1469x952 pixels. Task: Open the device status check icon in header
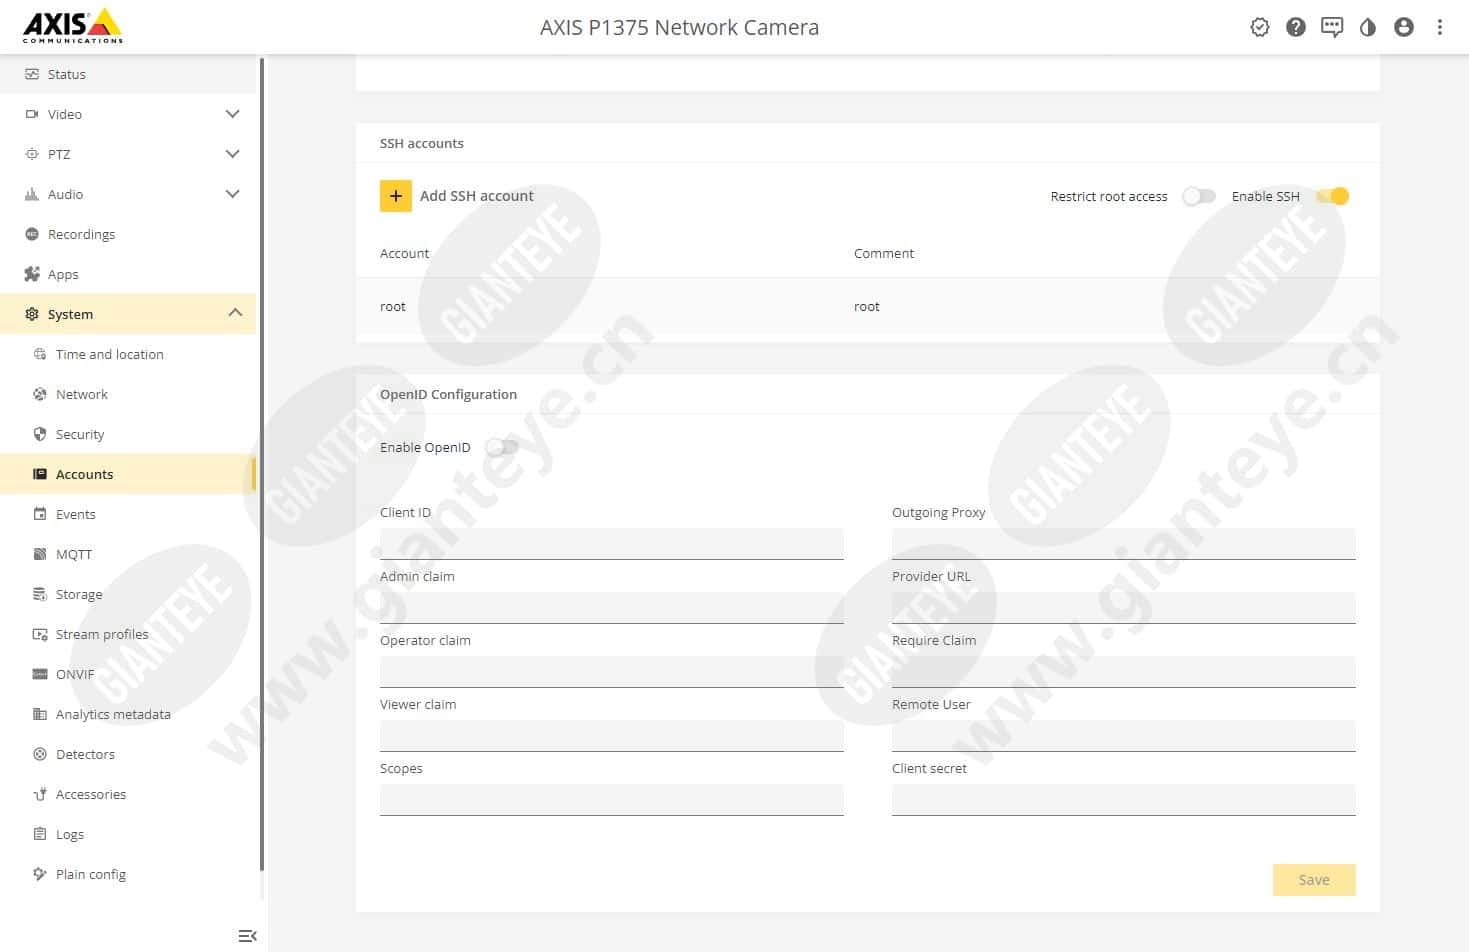[x=1260, y=27]
